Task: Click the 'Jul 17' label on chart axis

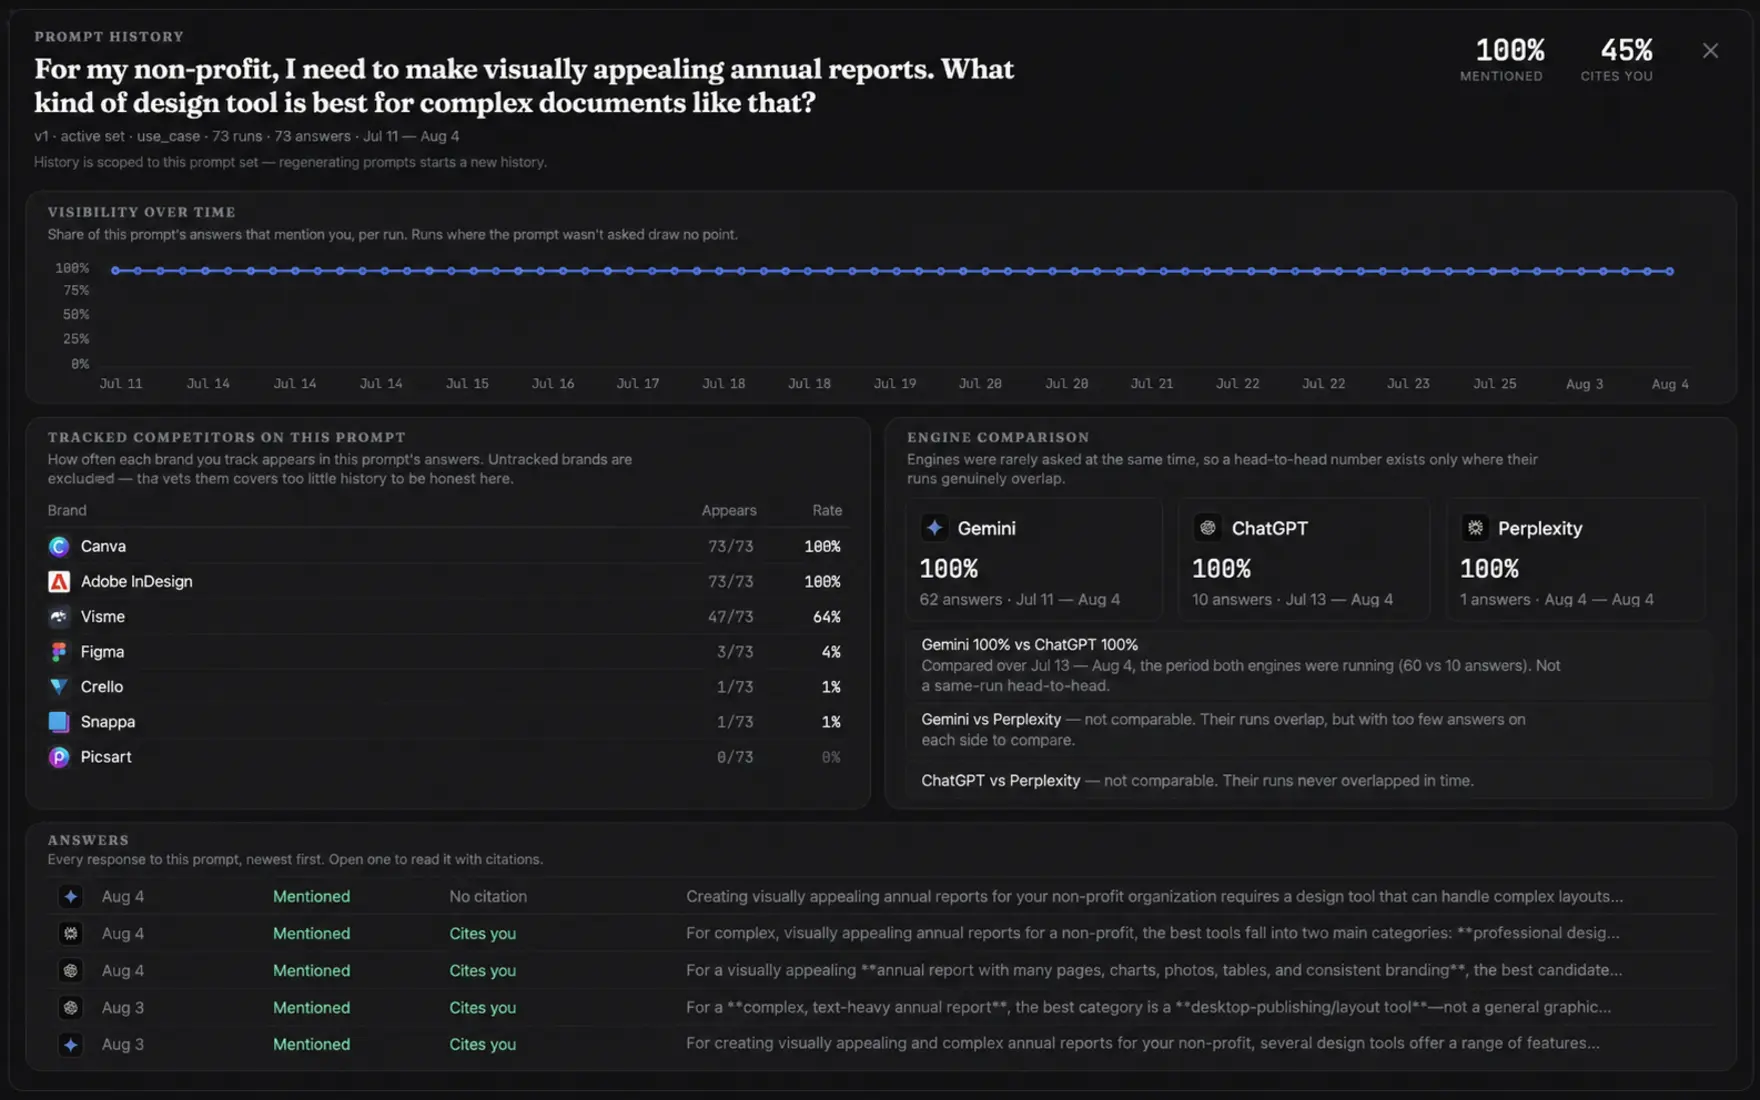Action: [638, 383]
